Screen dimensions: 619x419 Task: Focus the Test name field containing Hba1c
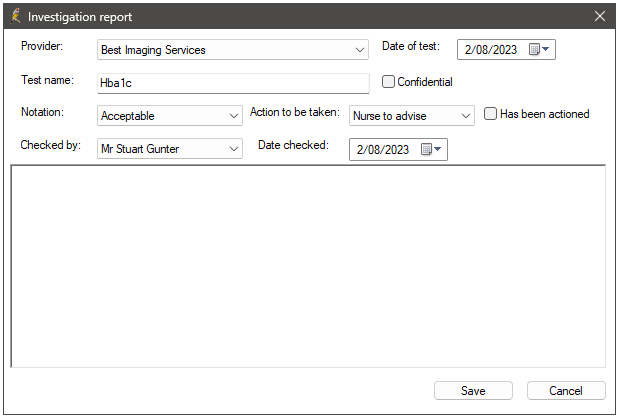coord(233,83)
